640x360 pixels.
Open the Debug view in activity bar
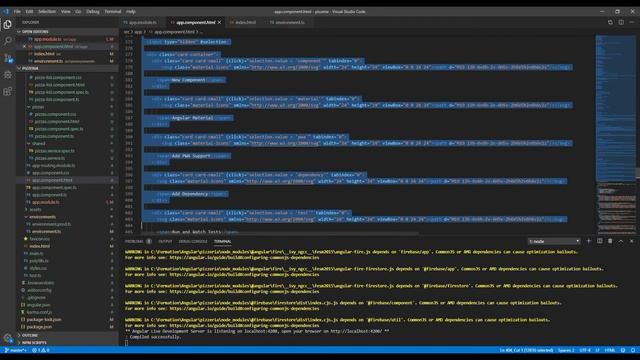[x=7, y=75]
